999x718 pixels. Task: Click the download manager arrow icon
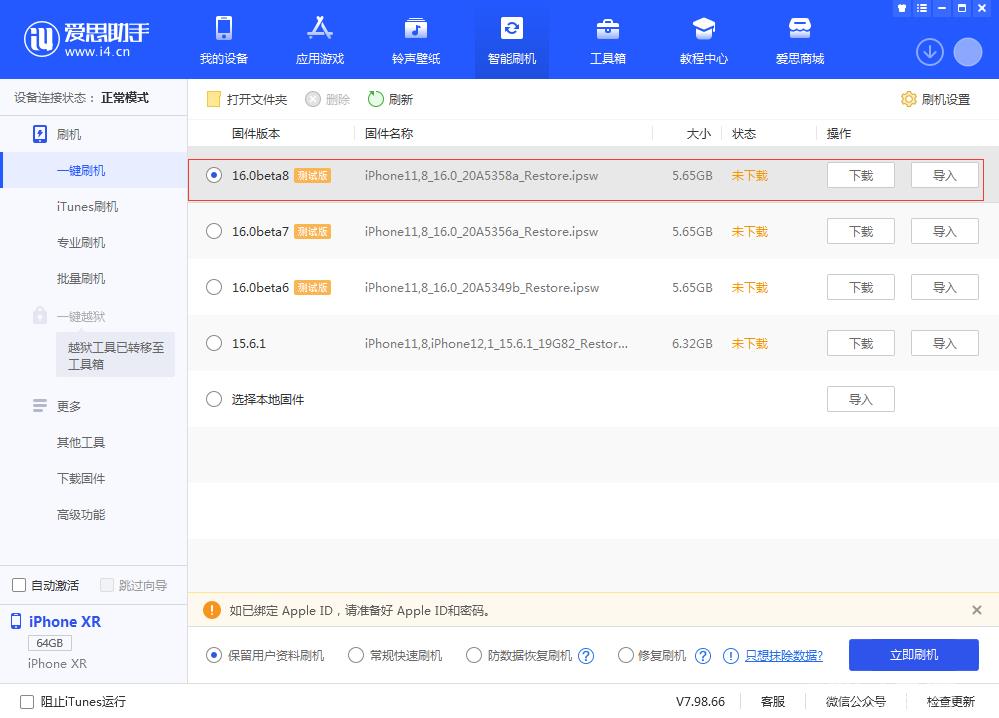coord(929,51)
